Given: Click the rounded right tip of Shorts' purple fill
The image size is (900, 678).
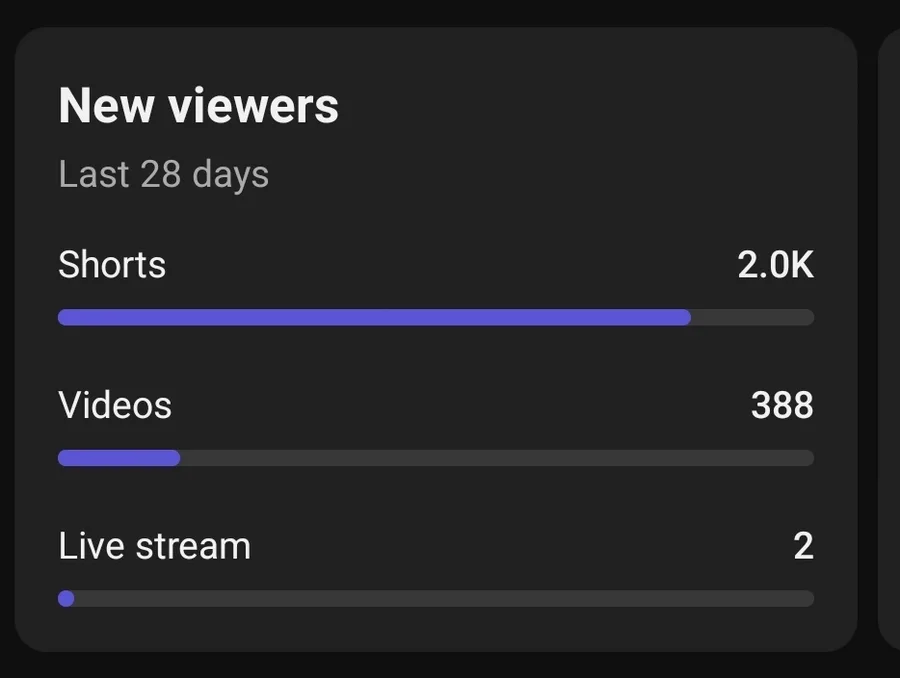Looking at the screenshot, I should click(685, 317).
